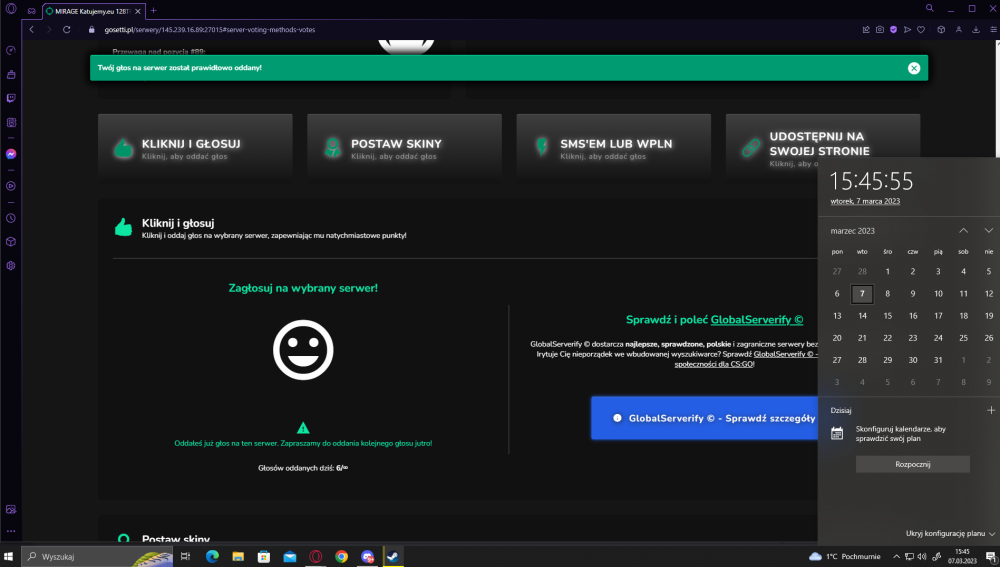Open Google Chrome from the taskbar

[x=341, y=556]
